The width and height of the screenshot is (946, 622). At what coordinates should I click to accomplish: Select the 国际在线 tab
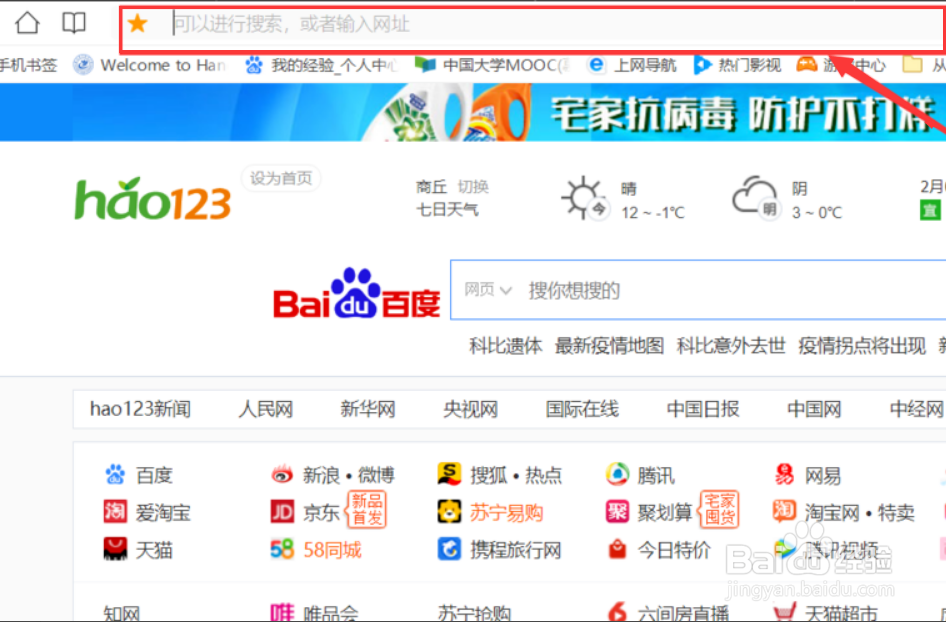(x=582, y=409)
